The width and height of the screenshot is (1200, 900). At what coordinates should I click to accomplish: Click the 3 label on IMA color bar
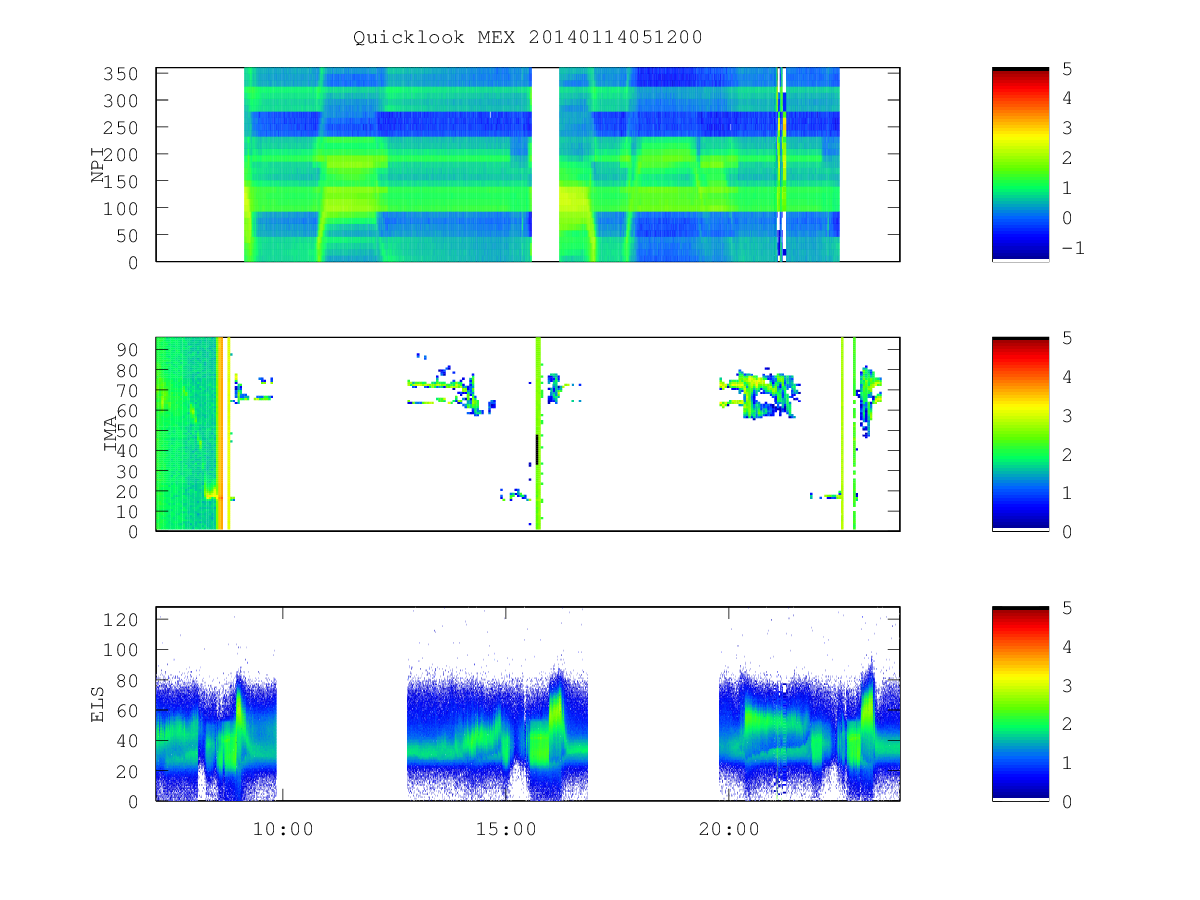point(1066,415)
